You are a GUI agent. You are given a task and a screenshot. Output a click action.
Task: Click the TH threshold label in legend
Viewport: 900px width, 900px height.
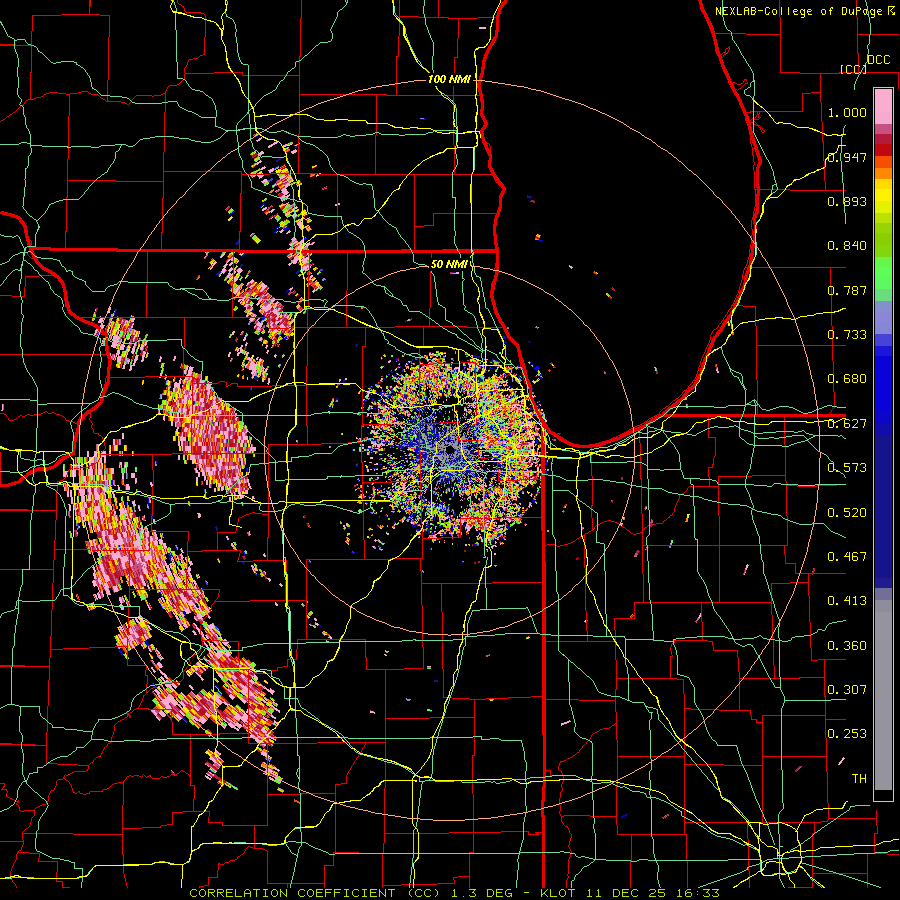[x=859, y=779]
